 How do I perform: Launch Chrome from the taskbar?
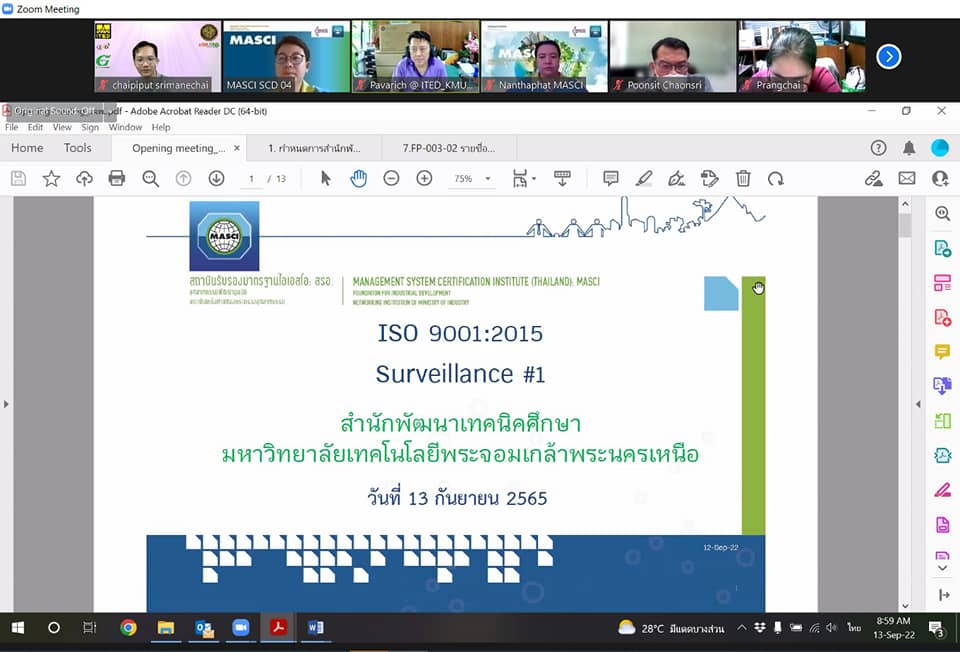tap(129, 628)
